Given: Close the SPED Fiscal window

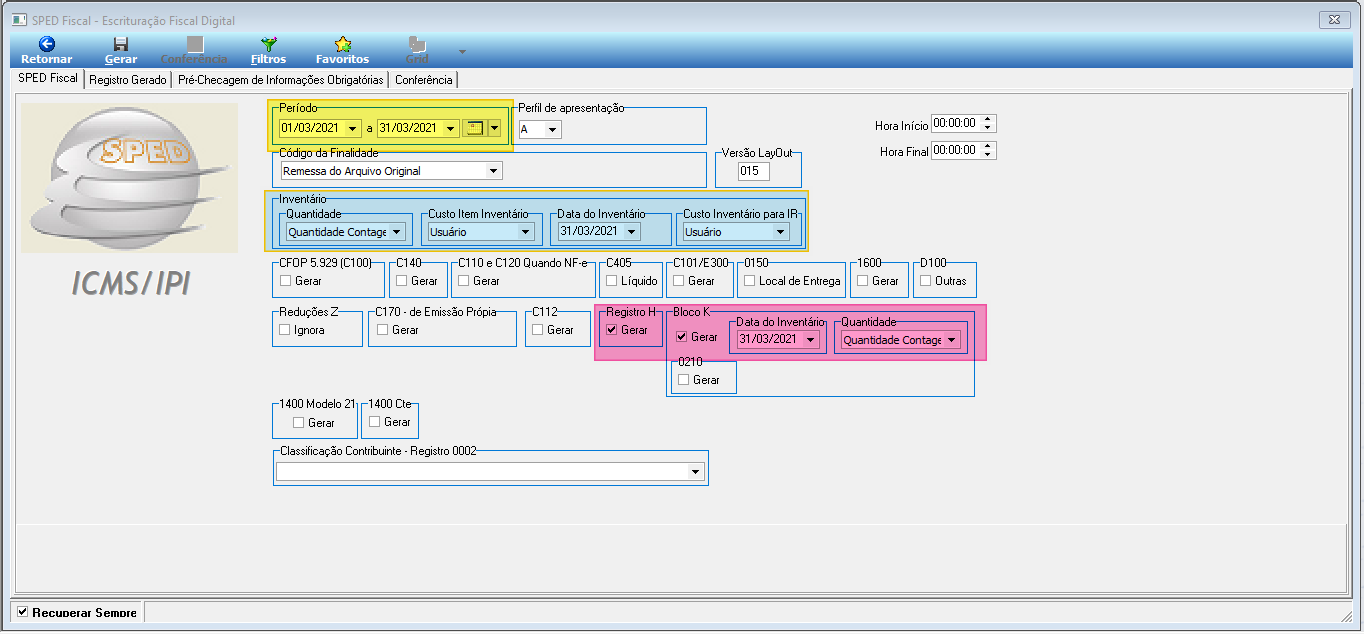Looking at the screenshot, I should 1335,18.
